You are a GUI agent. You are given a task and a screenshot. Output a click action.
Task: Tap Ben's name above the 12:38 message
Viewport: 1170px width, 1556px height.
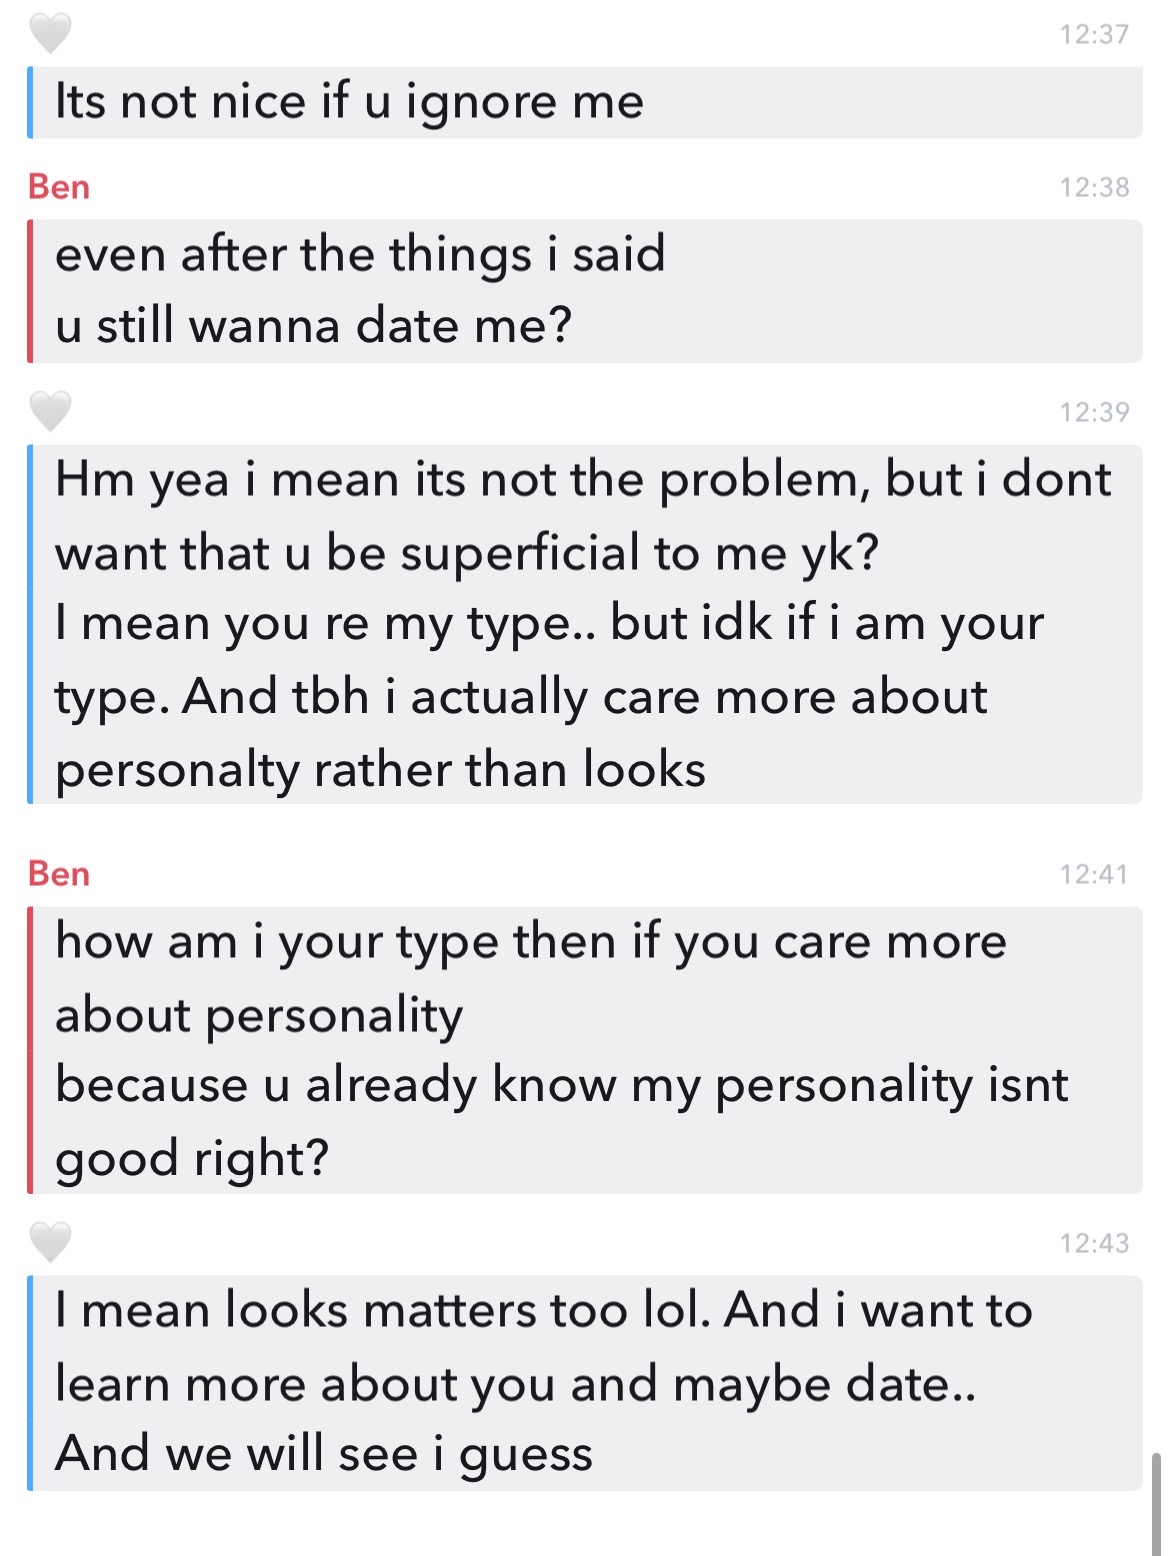click(x=59, y=187)
